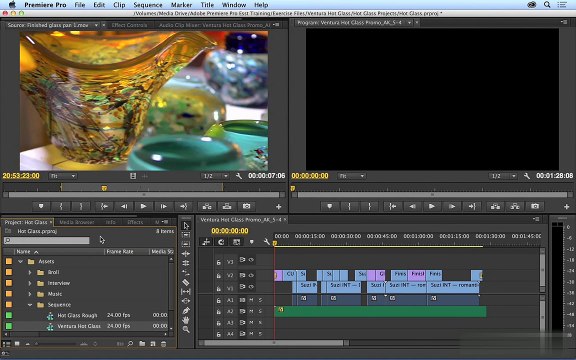Toggle Snap in timeline
This screenshot has height=360, width=576.
[x=221, y=242]
